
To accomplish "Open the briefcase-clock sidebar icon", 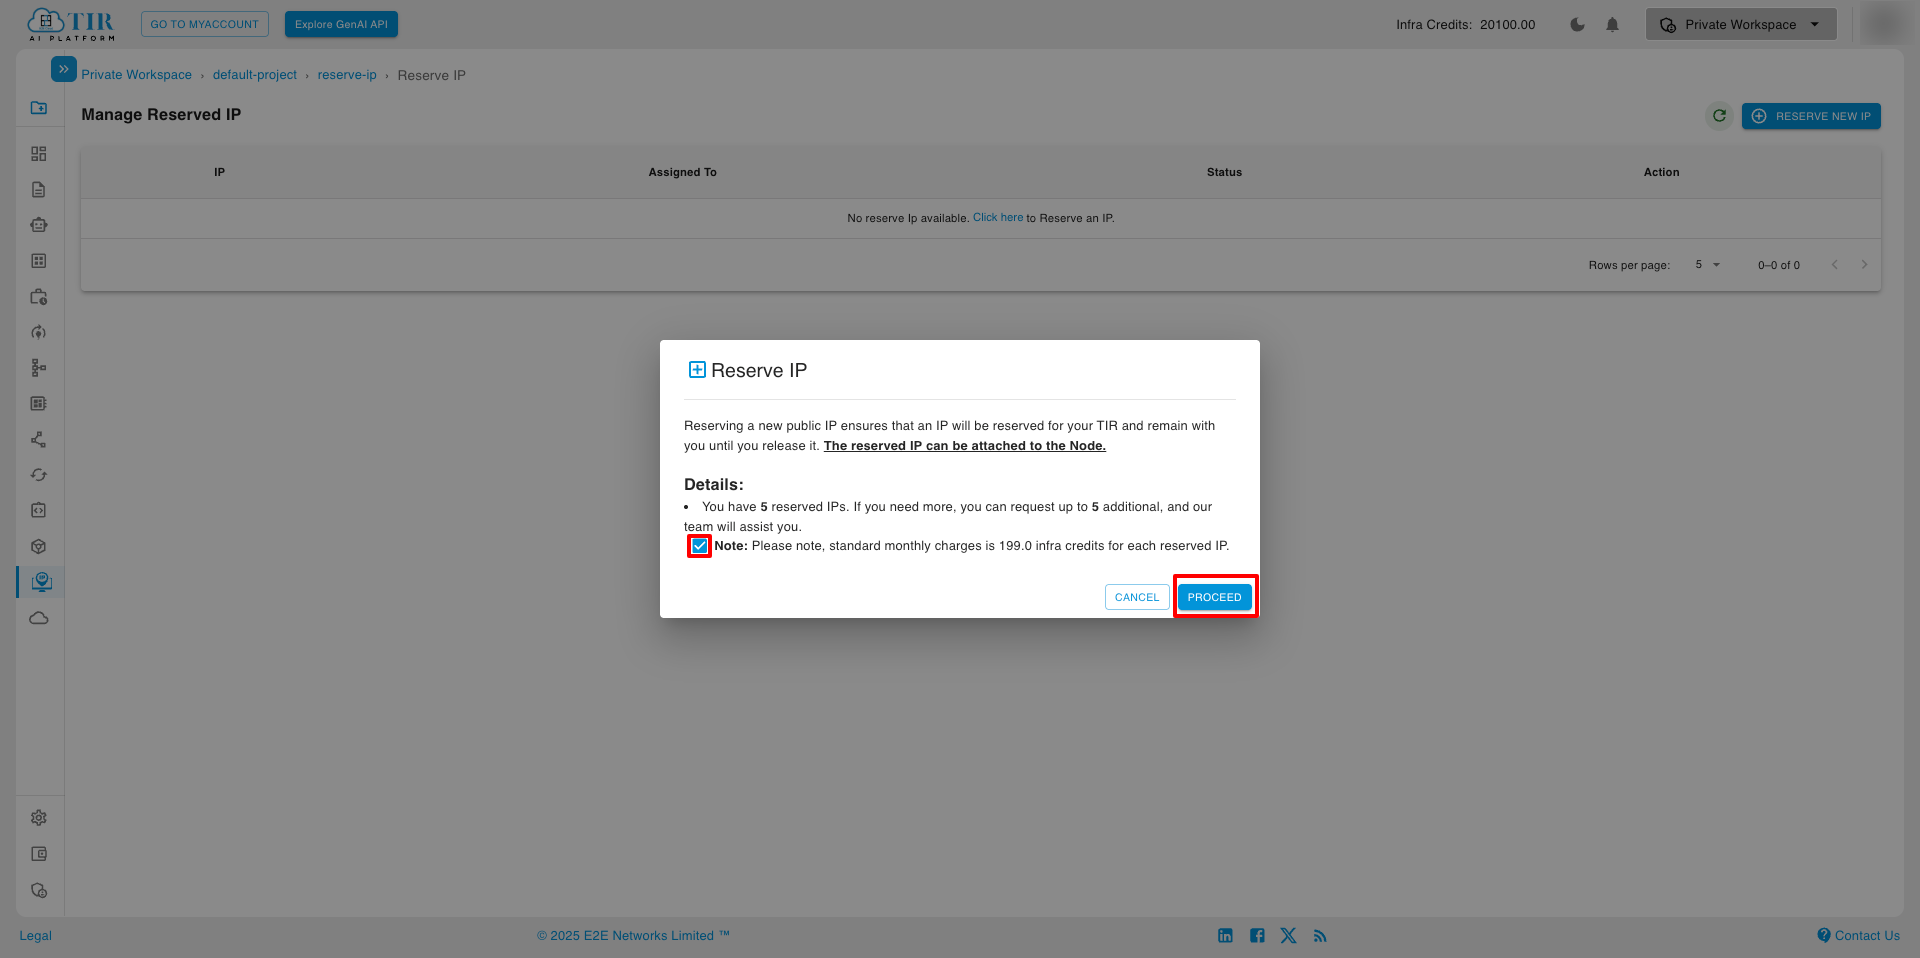I will (x=39, y=297).
